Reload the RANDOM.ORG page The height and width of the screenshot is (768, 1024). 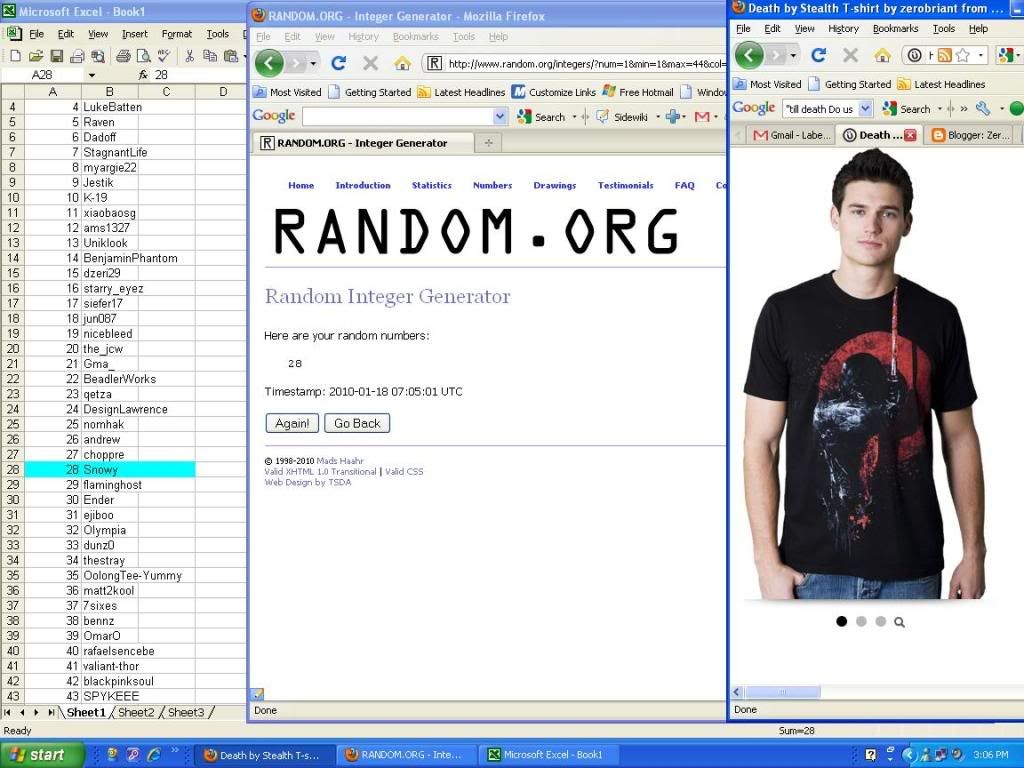pyautogui.click(x=338, y=63)
